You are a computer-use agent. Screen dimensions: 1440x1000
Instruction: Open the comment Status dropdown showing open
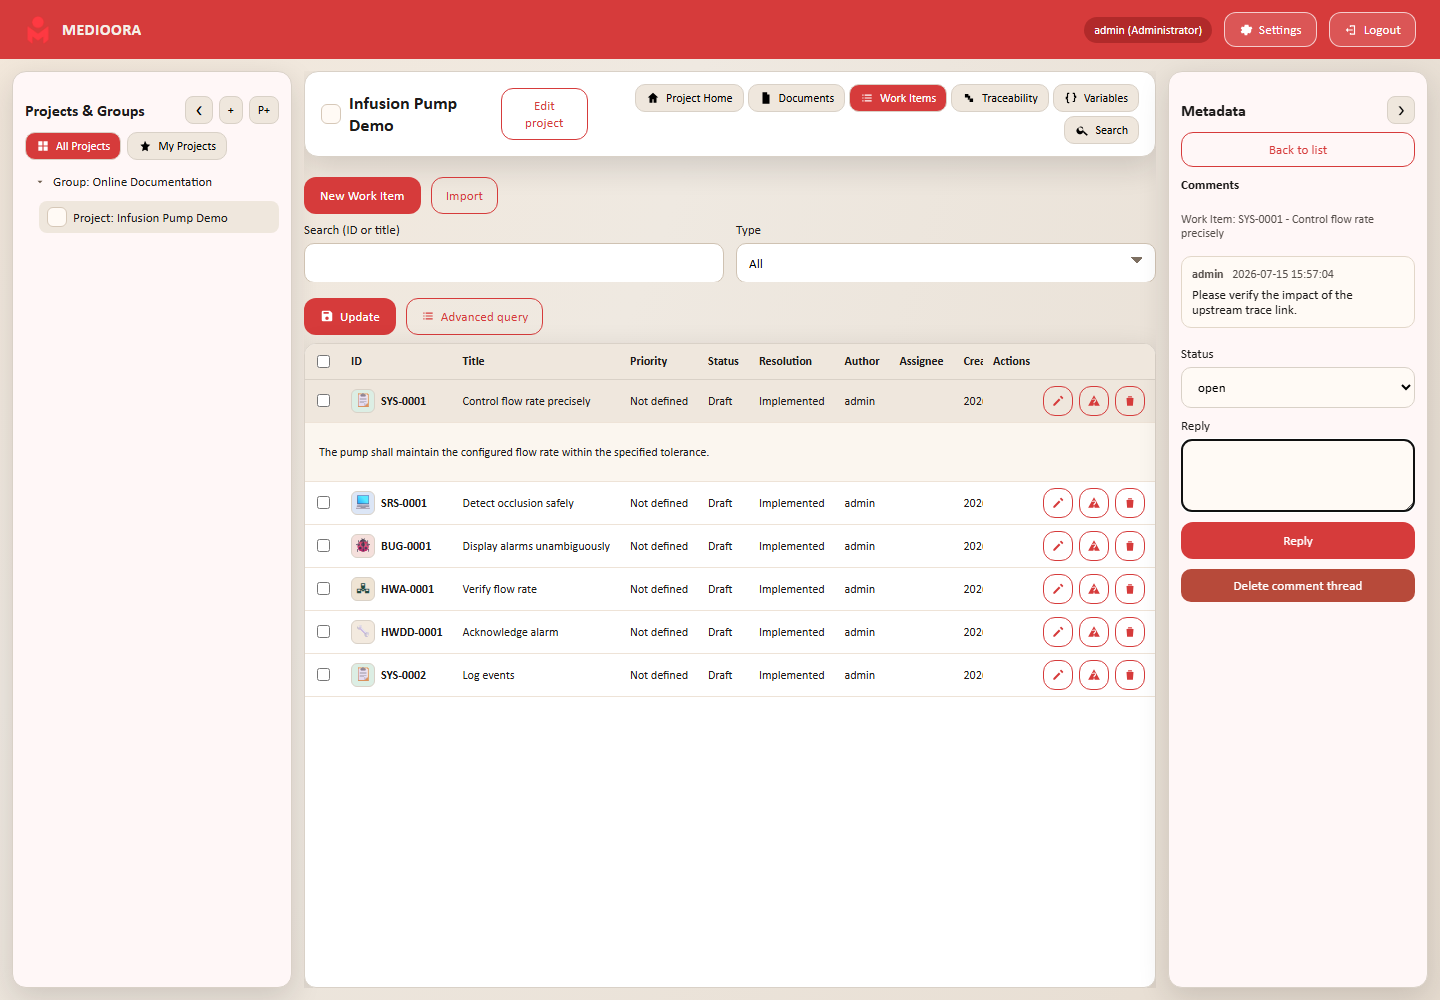pos(1298,387)
